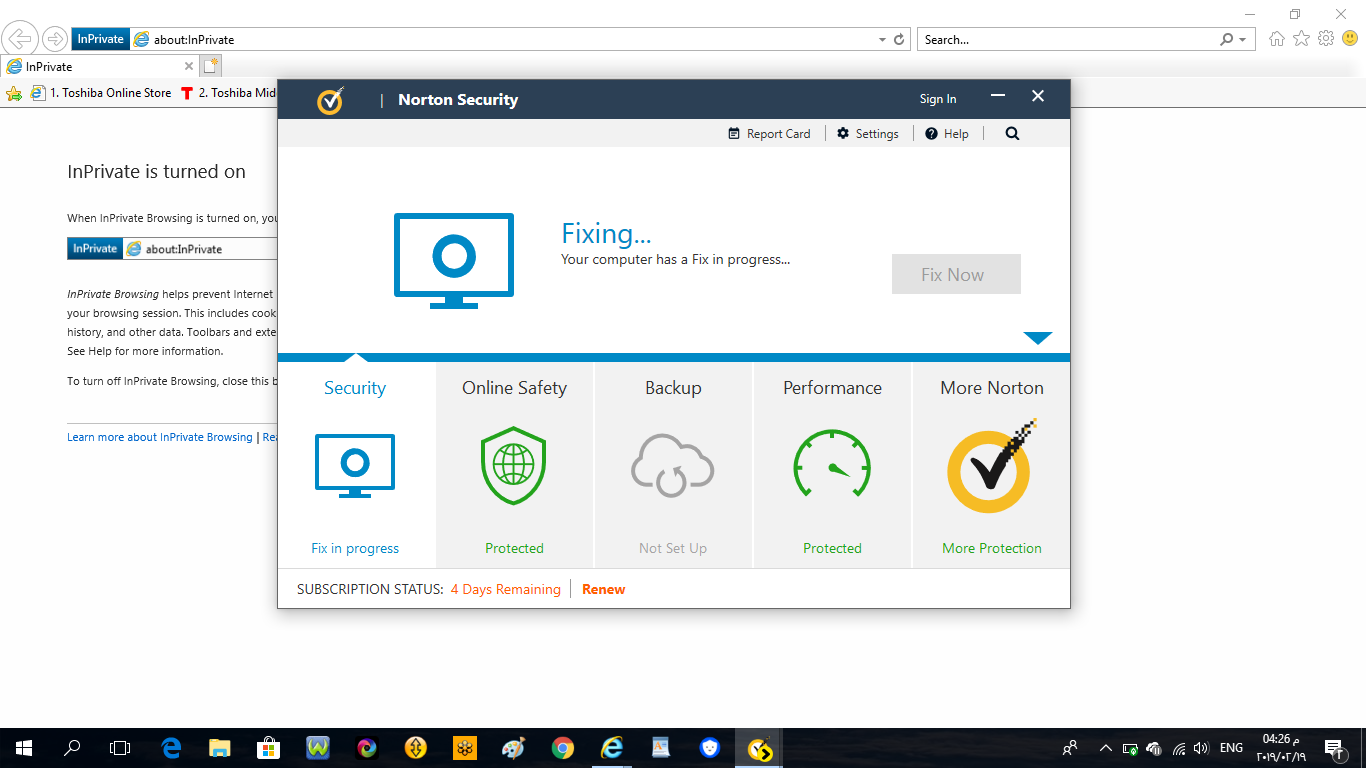Select the More Norton tab heading
The width and height of the screenshot is (1366, 768).
point(992,388)
